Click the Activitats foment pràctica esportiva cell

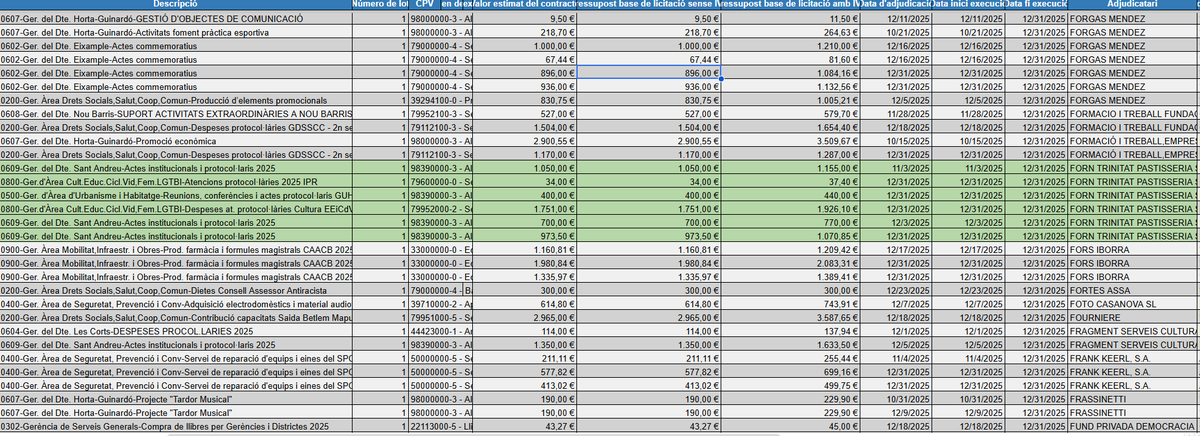tap(178, 32)
